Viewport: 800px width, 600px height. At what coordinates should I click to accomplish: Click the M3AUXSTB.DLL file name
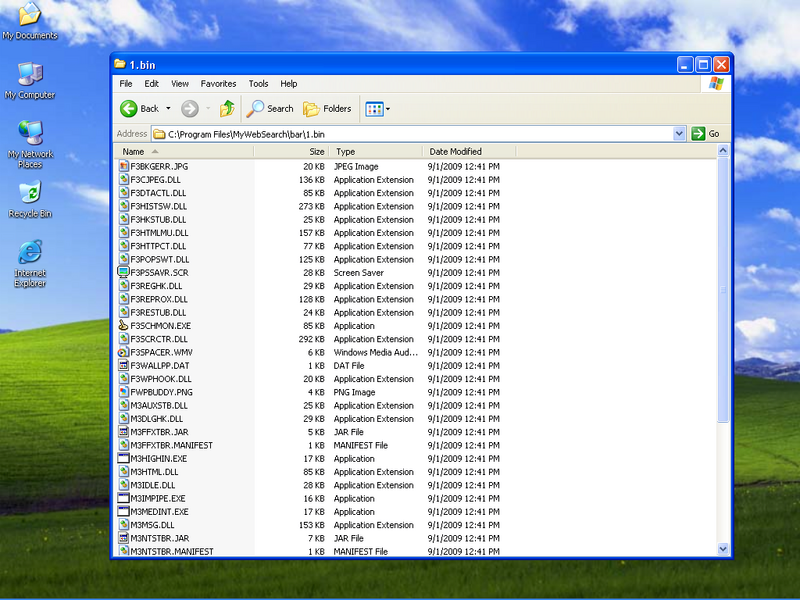tap(159, 405)
